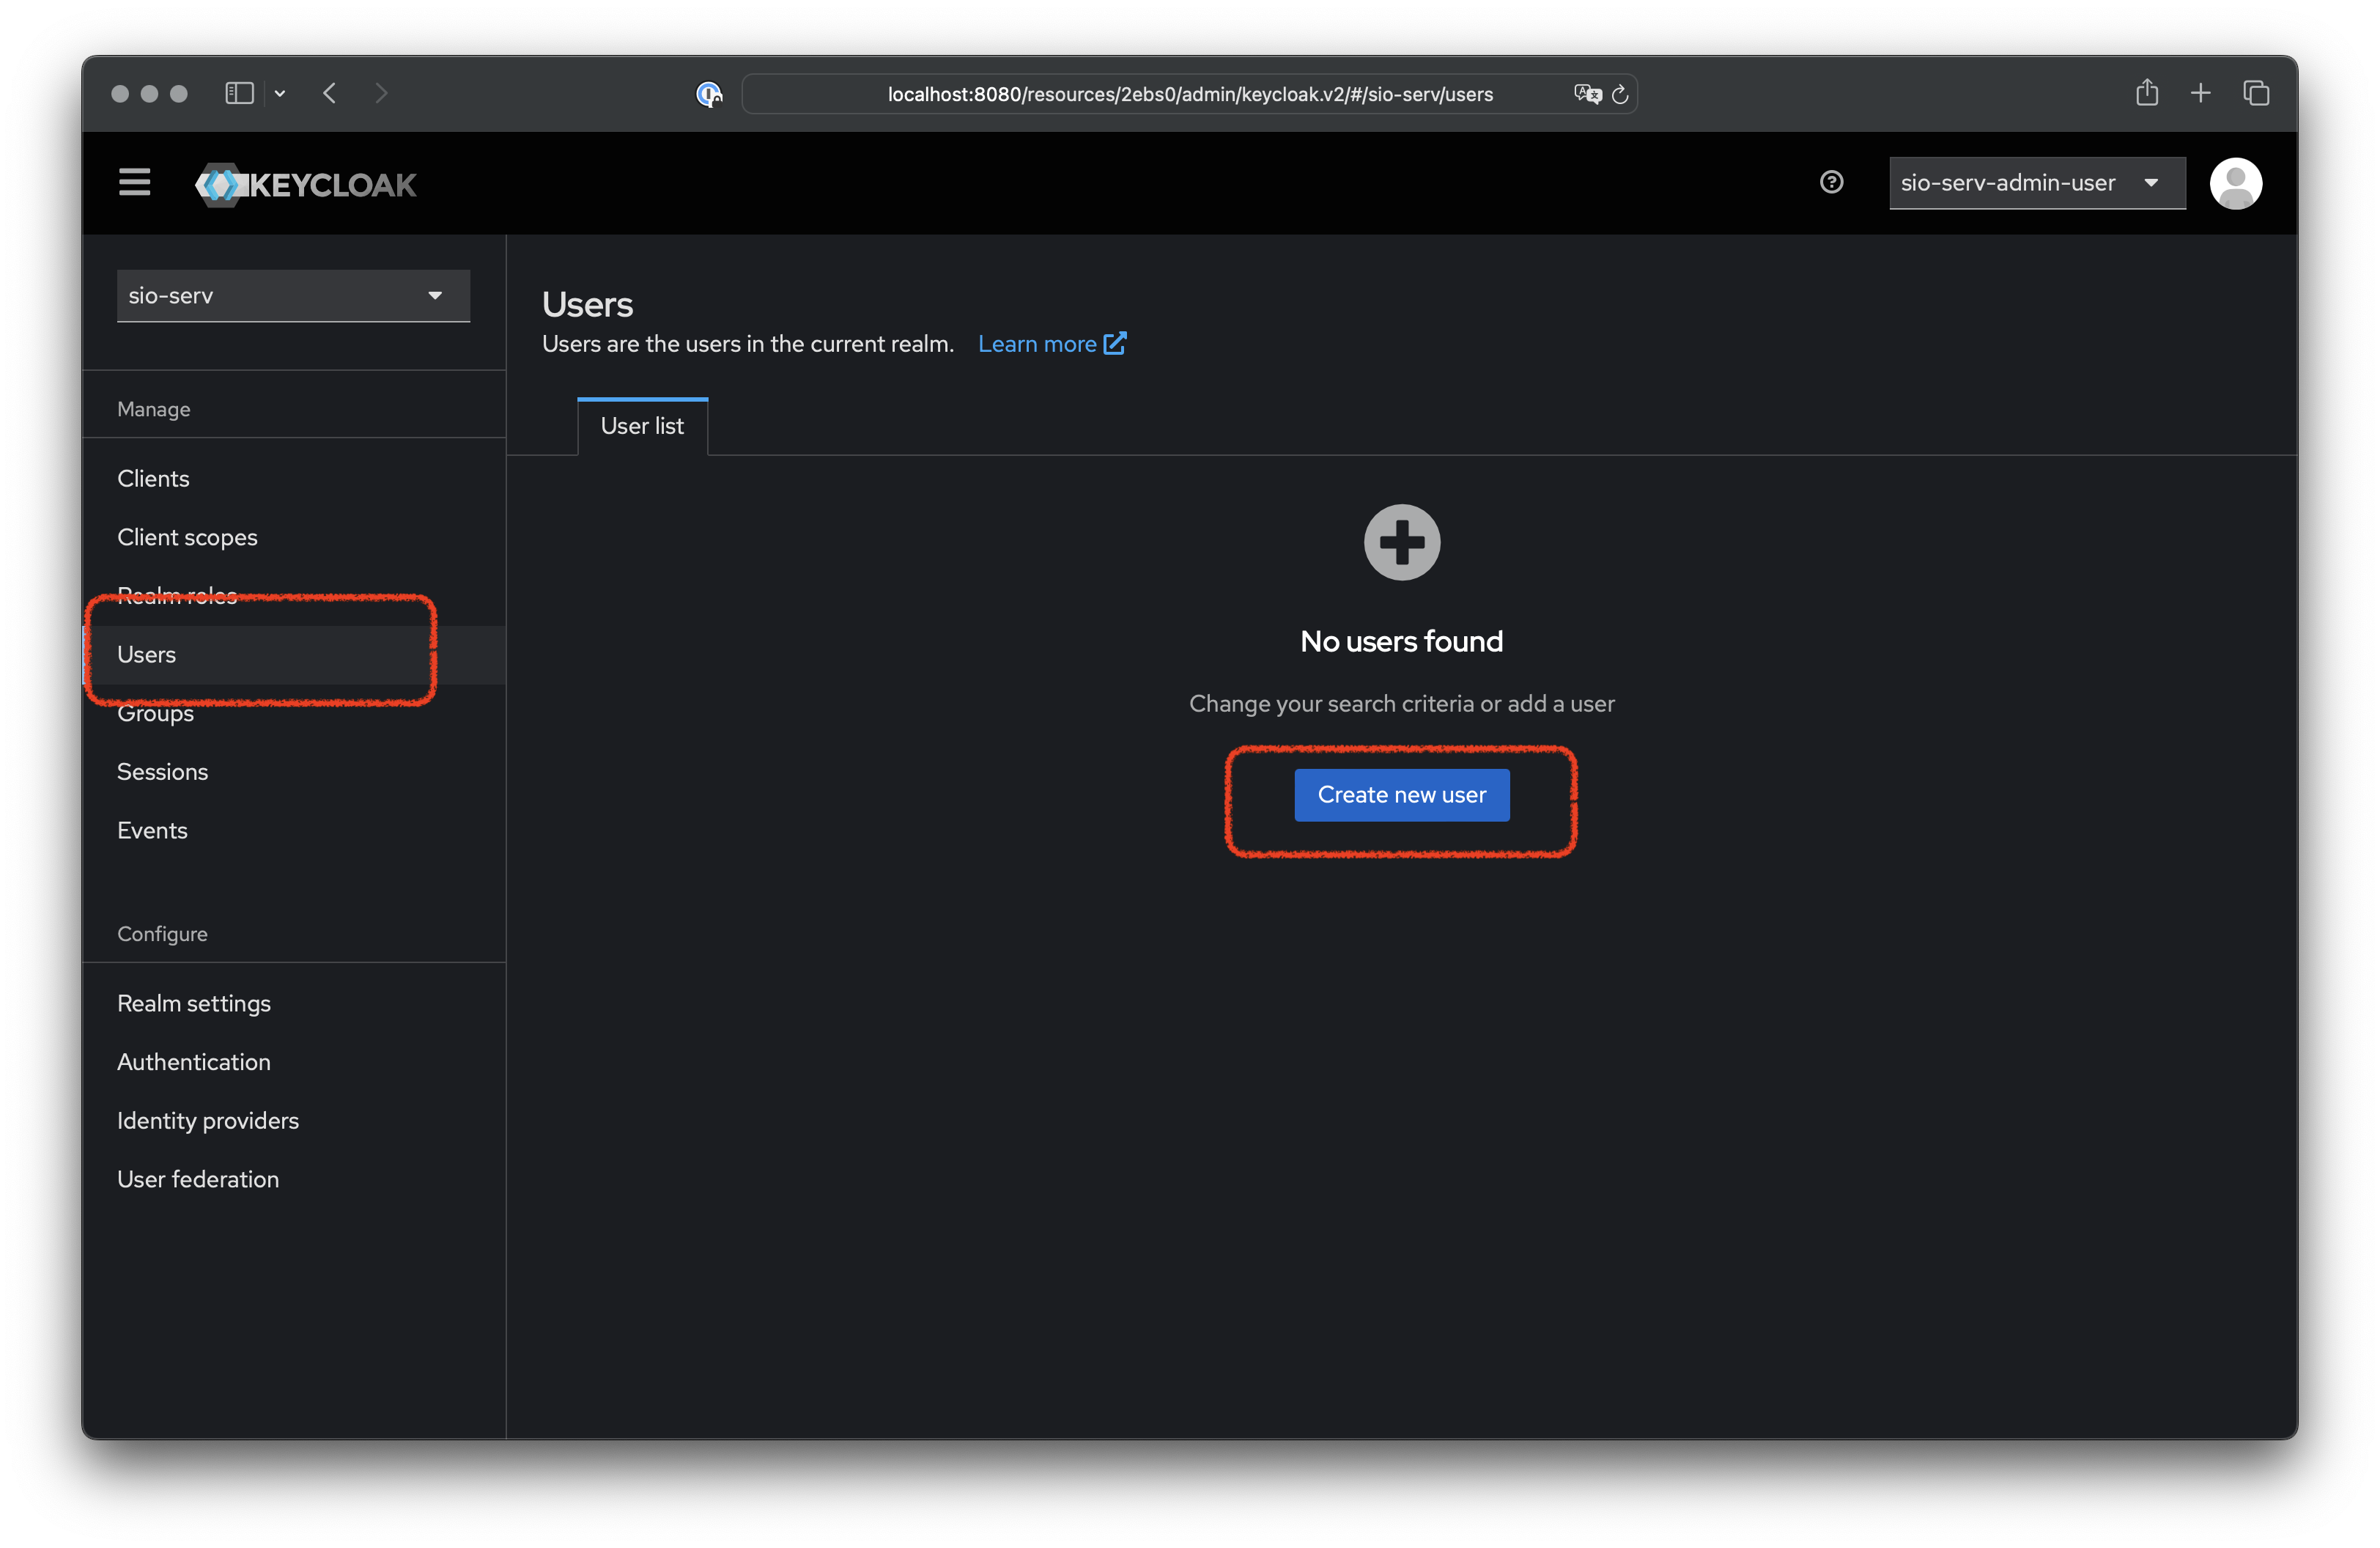
Task: Show tab overview icon
Action: coord(2256,93)
